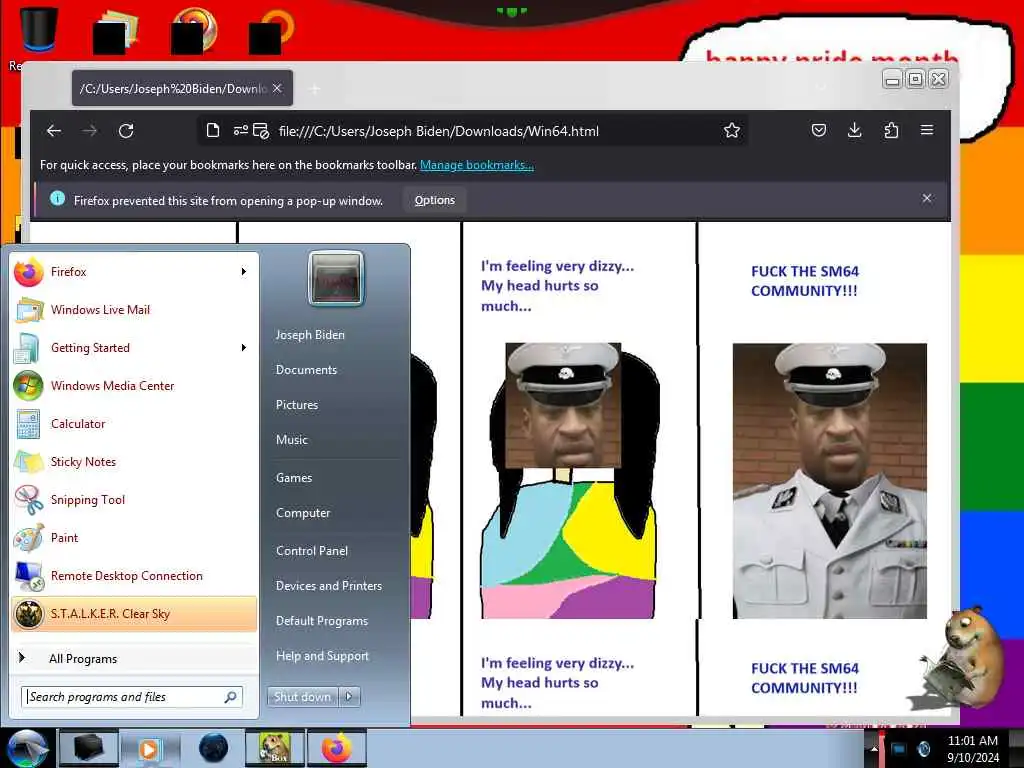Launch Windows Media Center
The height and width of the screenshot is (768, 1024).
(x=134, y=385)
